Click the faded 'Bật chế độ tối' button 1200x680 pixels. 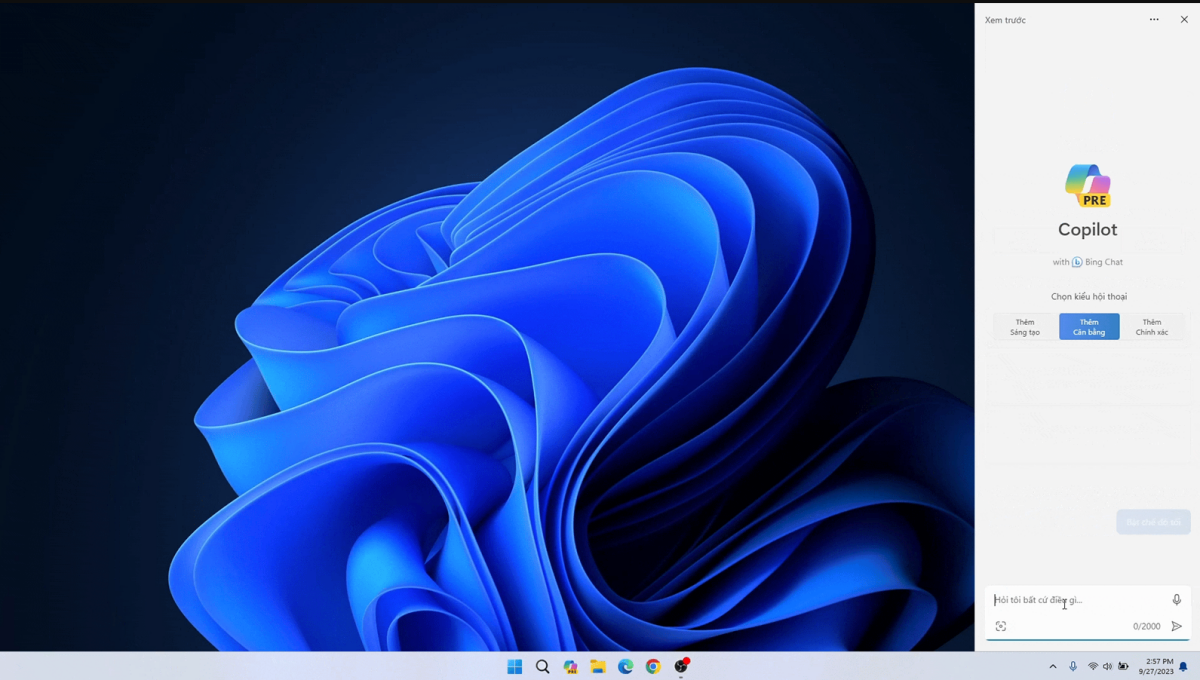(1153, 522)
